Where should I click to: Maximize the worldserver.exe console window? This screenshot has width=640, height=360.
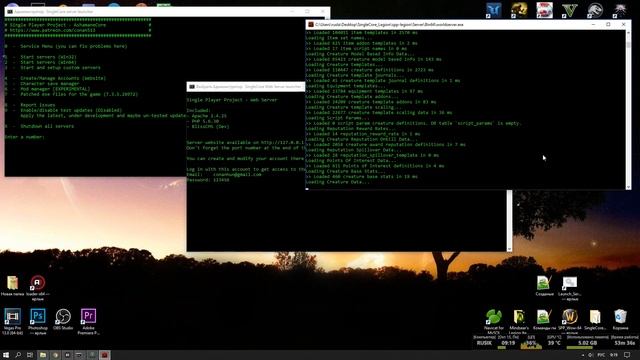pyautogui.click(x=608, y=24)
